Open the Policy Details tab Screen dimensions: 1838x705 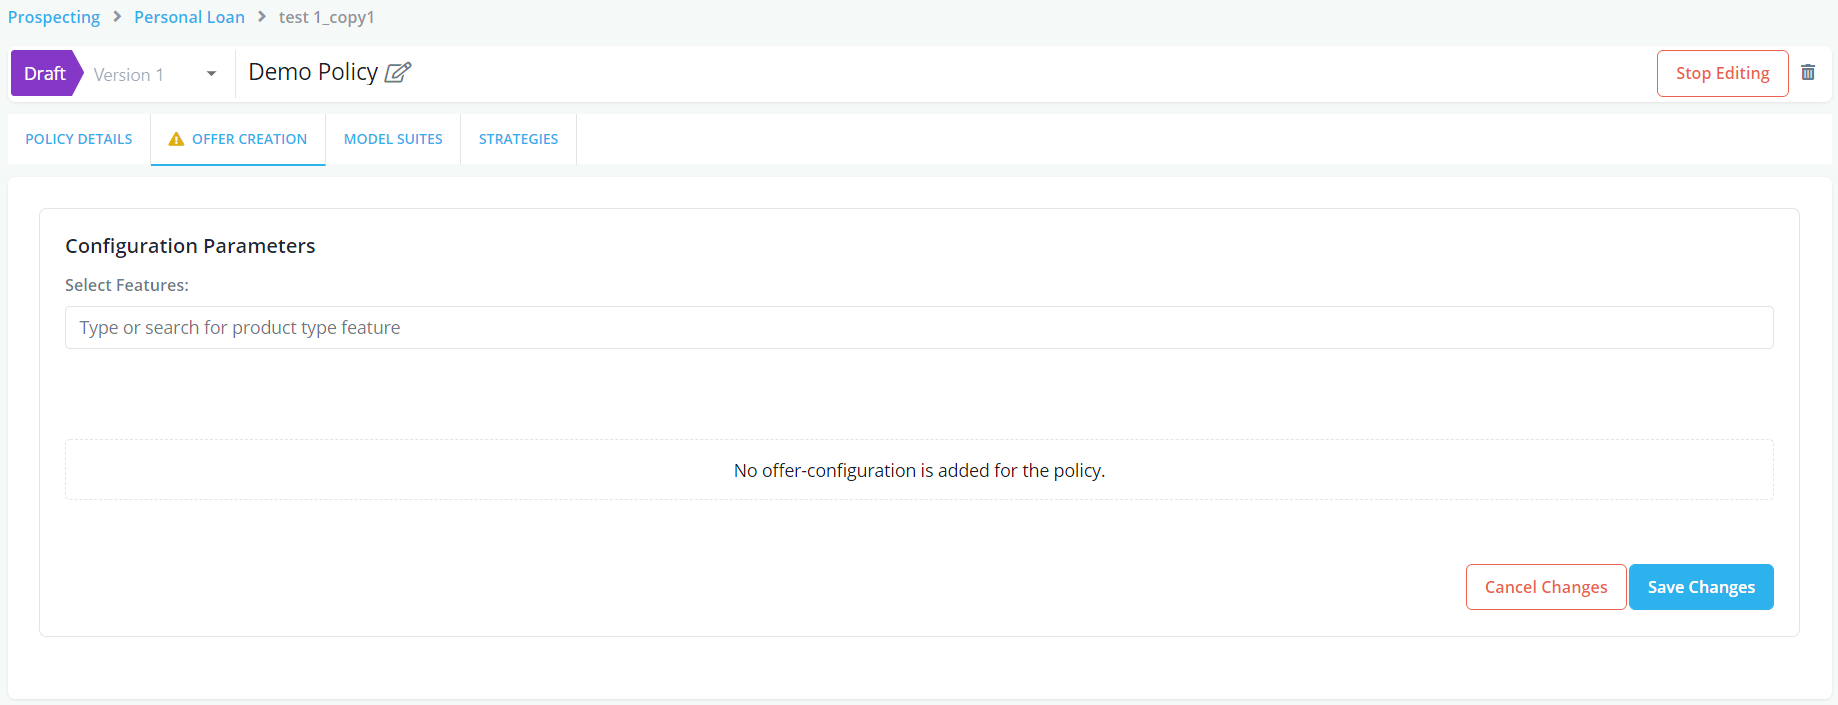(79, 139)
